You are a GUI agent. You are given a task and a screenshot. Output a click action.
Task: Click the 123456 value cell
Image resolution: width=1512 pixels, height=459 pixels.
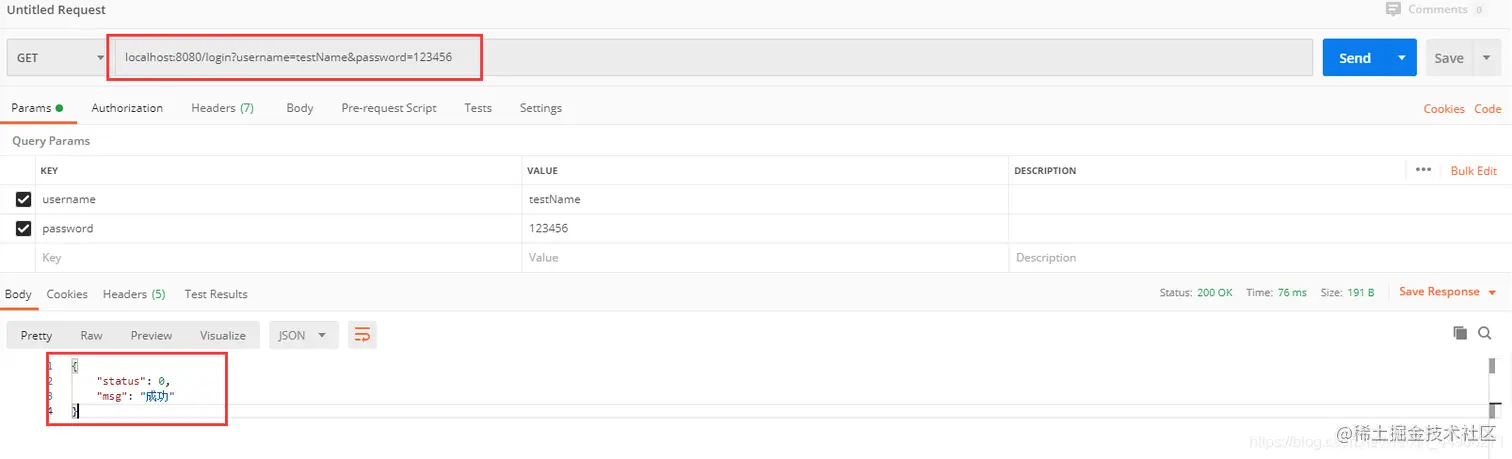pyautogui.click(x=765, y=228)
